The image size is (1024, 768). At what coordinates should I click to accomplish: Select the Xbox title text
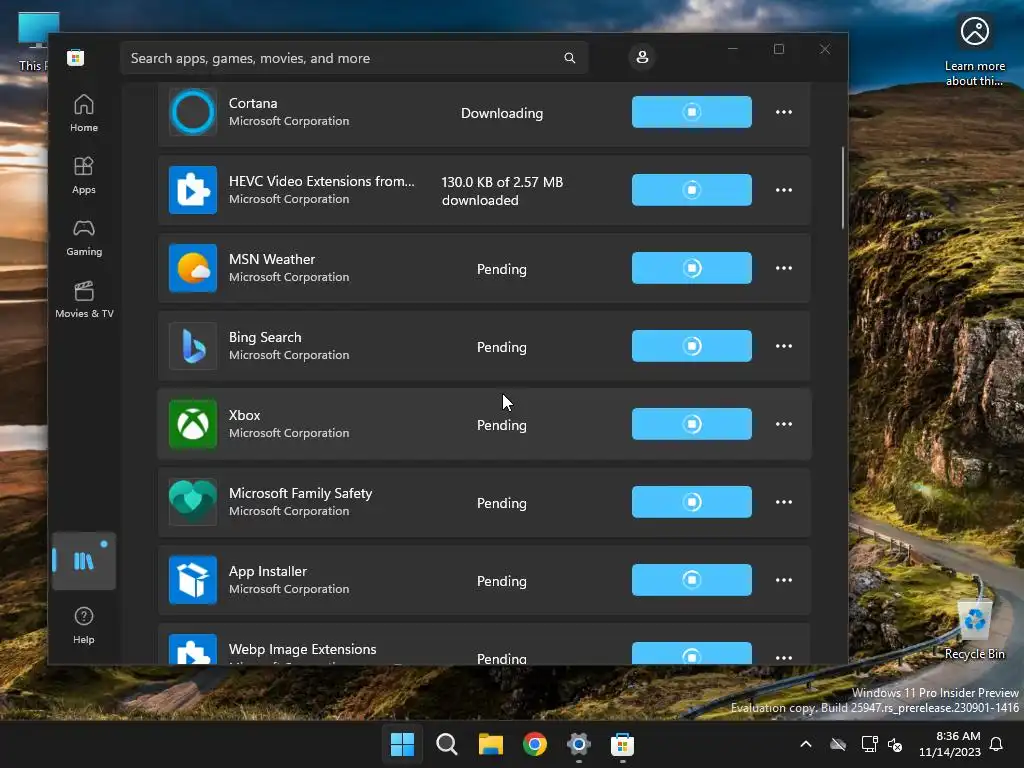244,415
